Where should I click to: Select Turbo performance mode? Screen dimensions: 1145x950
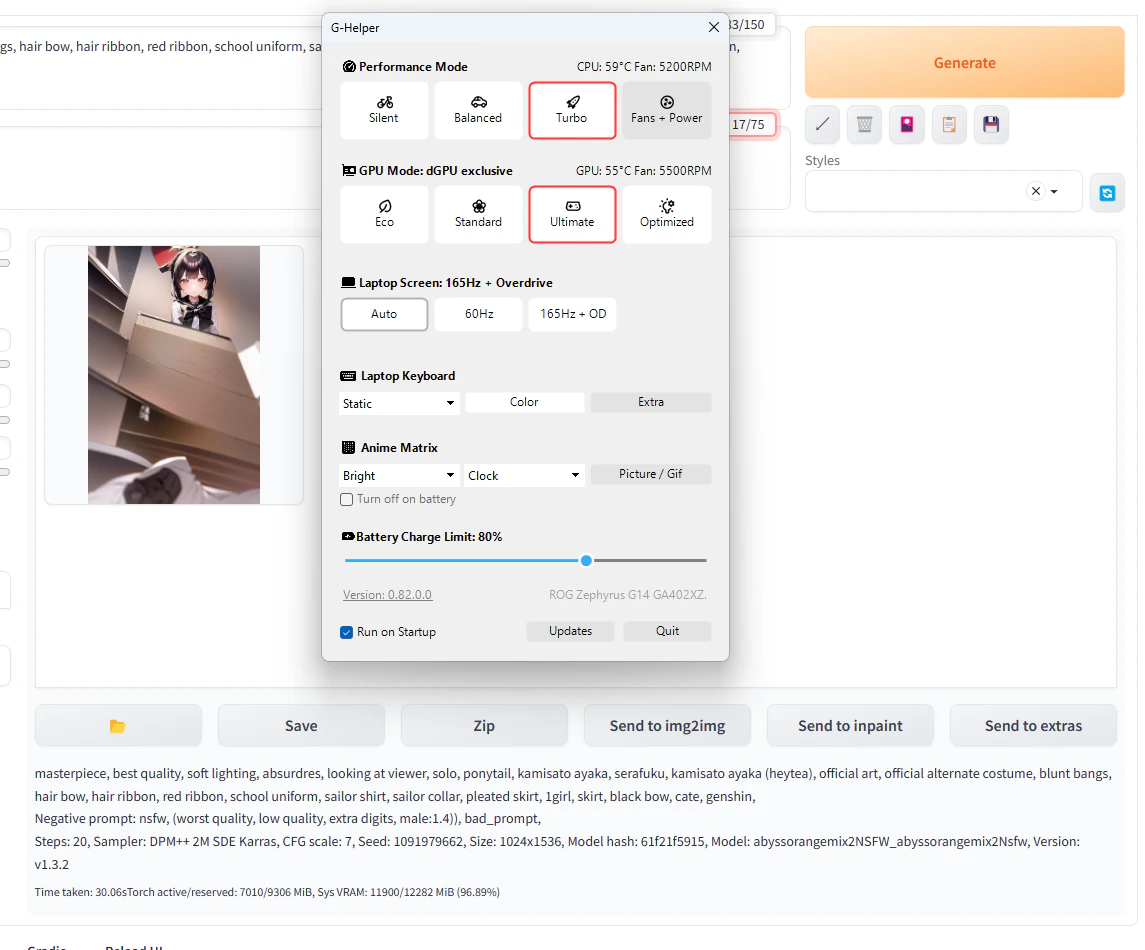click(572, 110)
